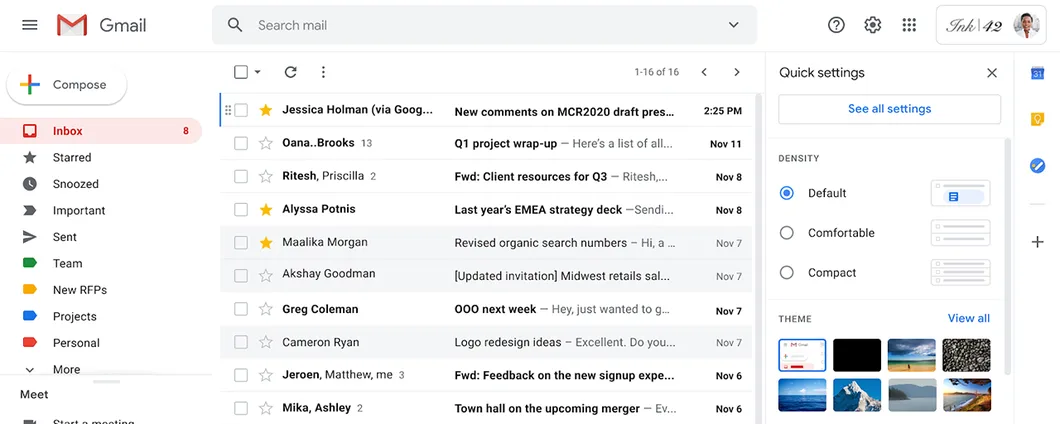Compose a new email
Image resolution: width=1060 pixels, height=424 pixels.
point(67,85)
